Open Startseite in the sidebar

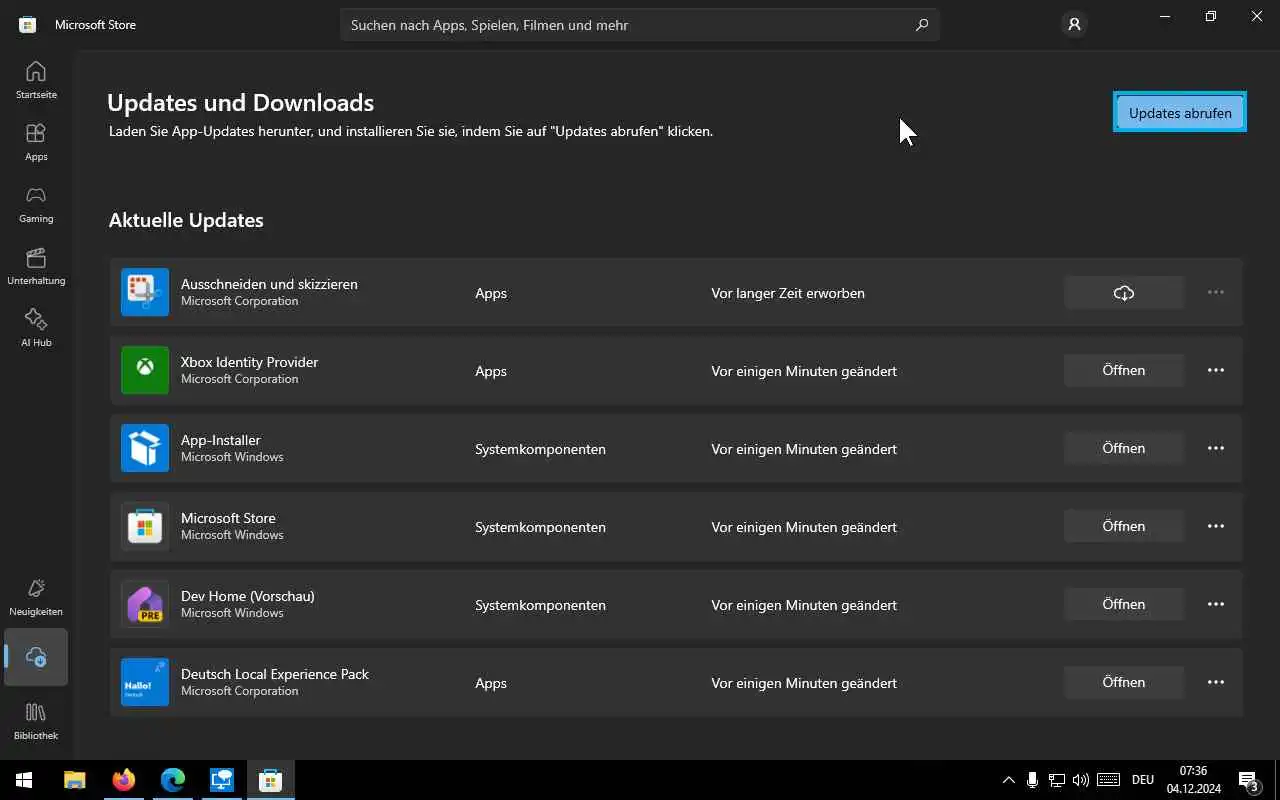point(36,80)
